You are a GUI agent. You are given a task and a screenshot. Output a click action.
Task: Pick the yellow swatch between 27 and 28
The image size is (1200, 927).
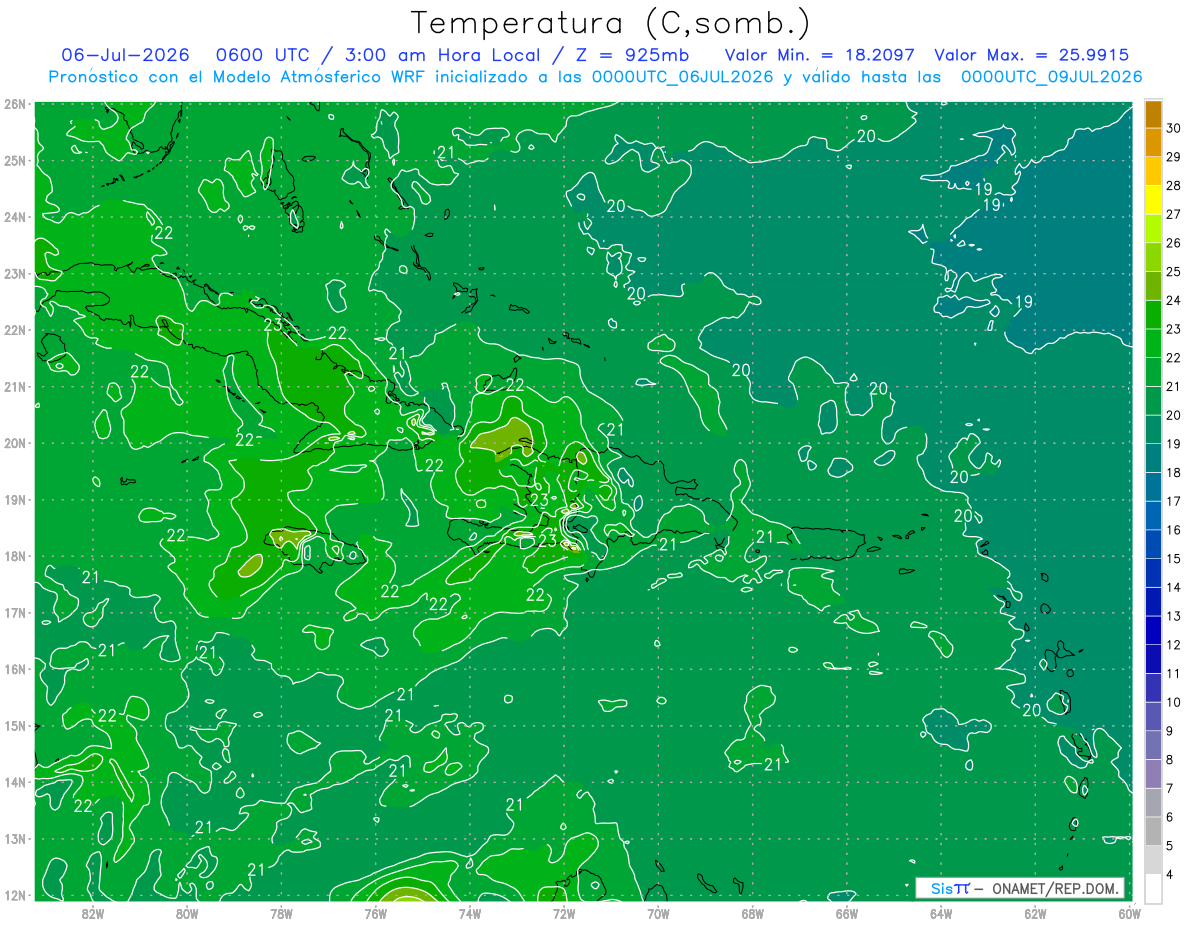tap(1153, 200)
